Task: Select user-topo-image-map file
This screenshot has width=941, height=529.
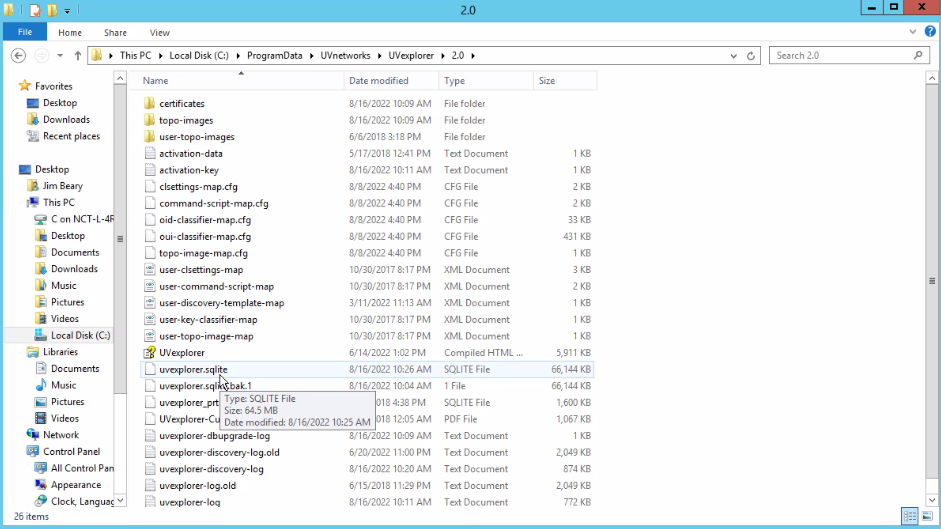Action: click(206, 336)
